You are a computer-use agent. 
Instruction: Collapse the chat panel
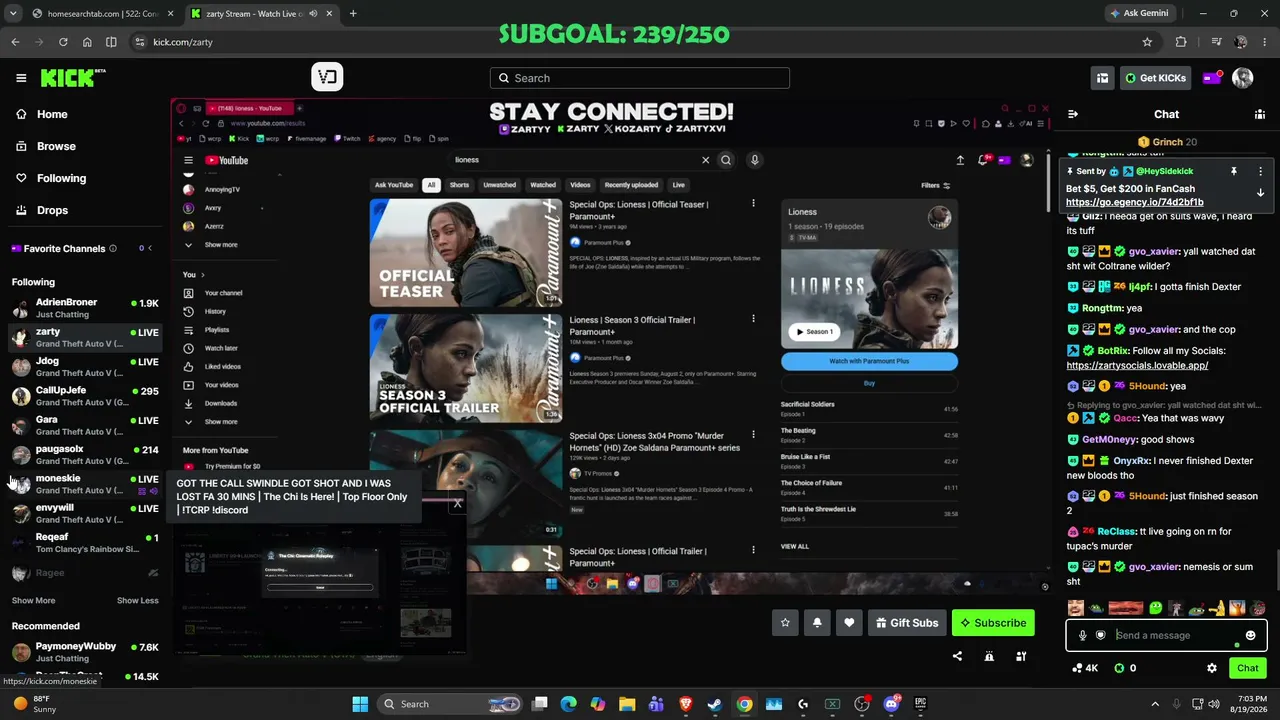(1073, 114)
